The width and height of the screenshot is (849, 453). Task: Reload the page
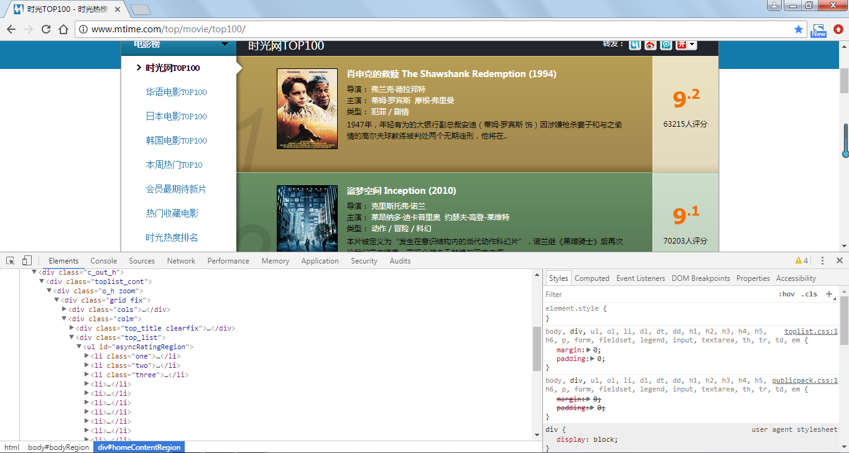point(46,29)
